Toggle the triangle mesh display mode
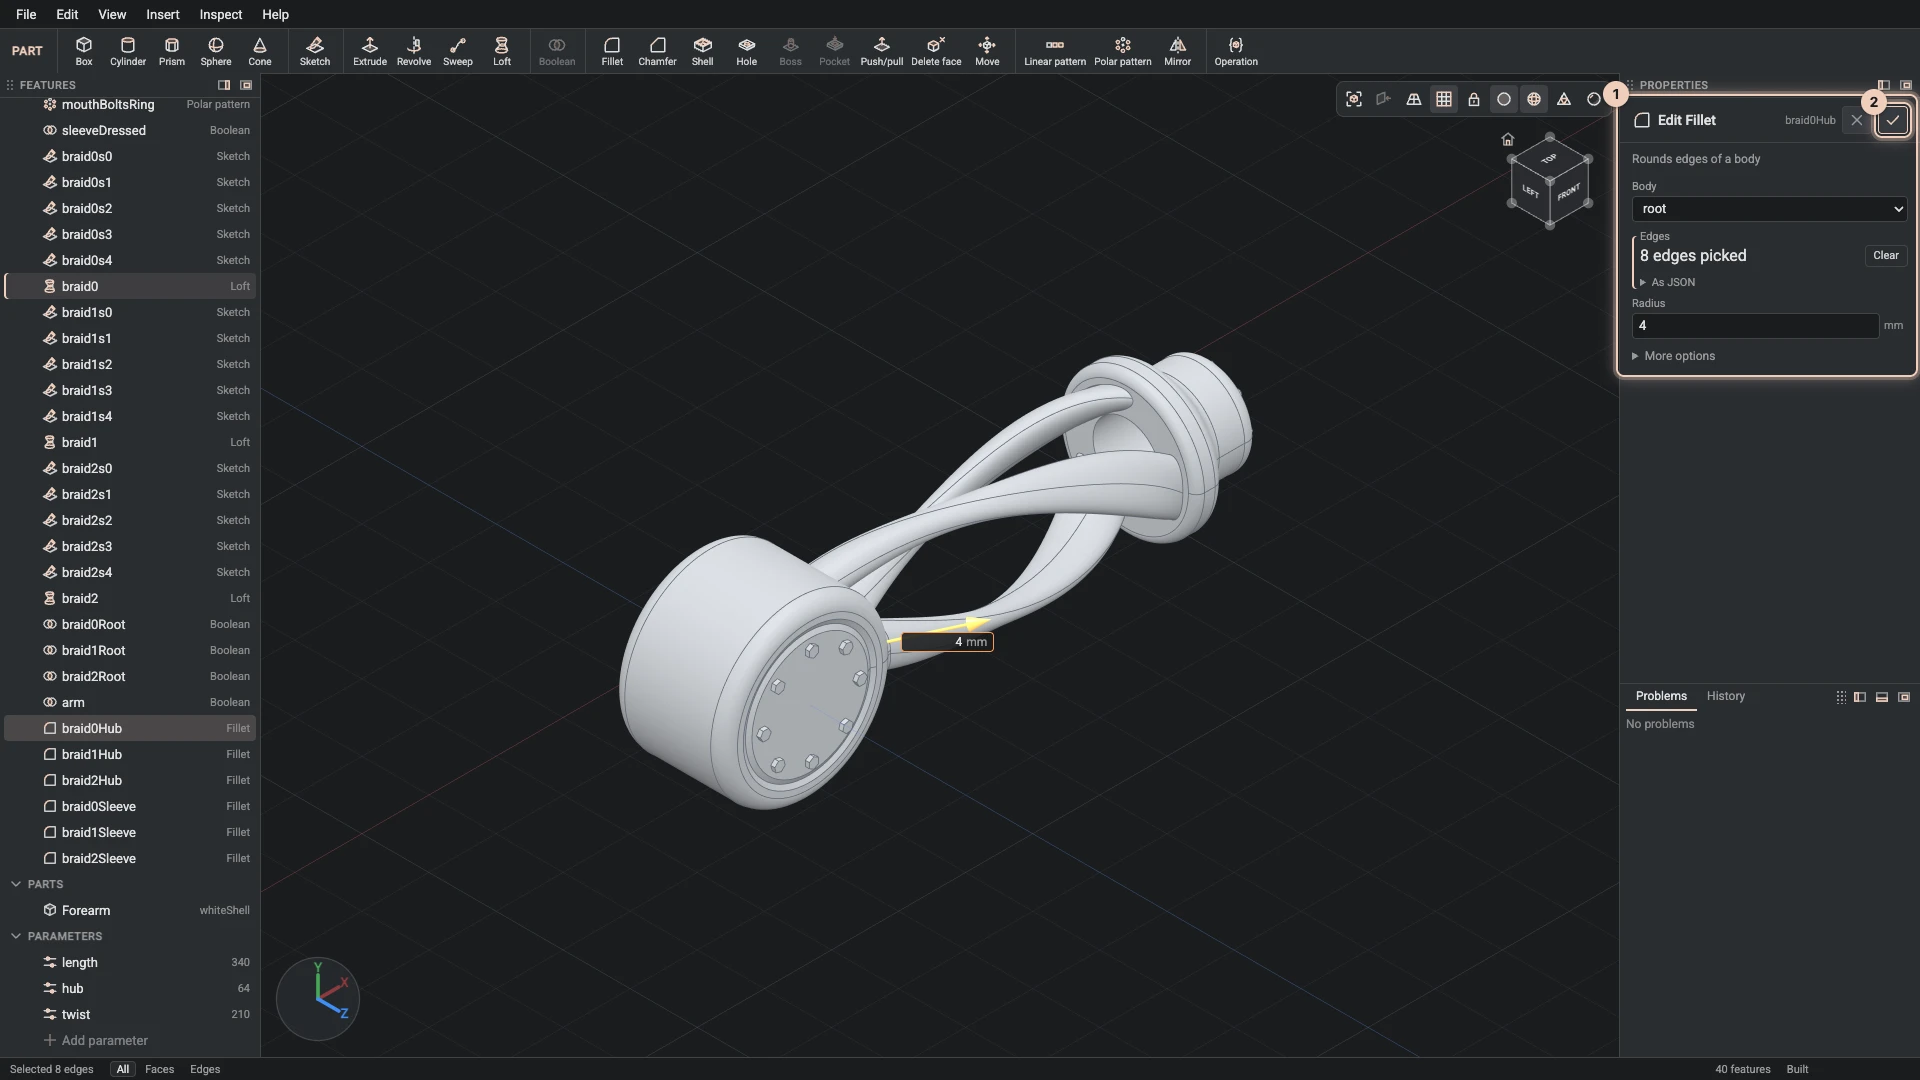Screen dimensions: 1920x1080 pyautogui.click(x=1564, y=99)
